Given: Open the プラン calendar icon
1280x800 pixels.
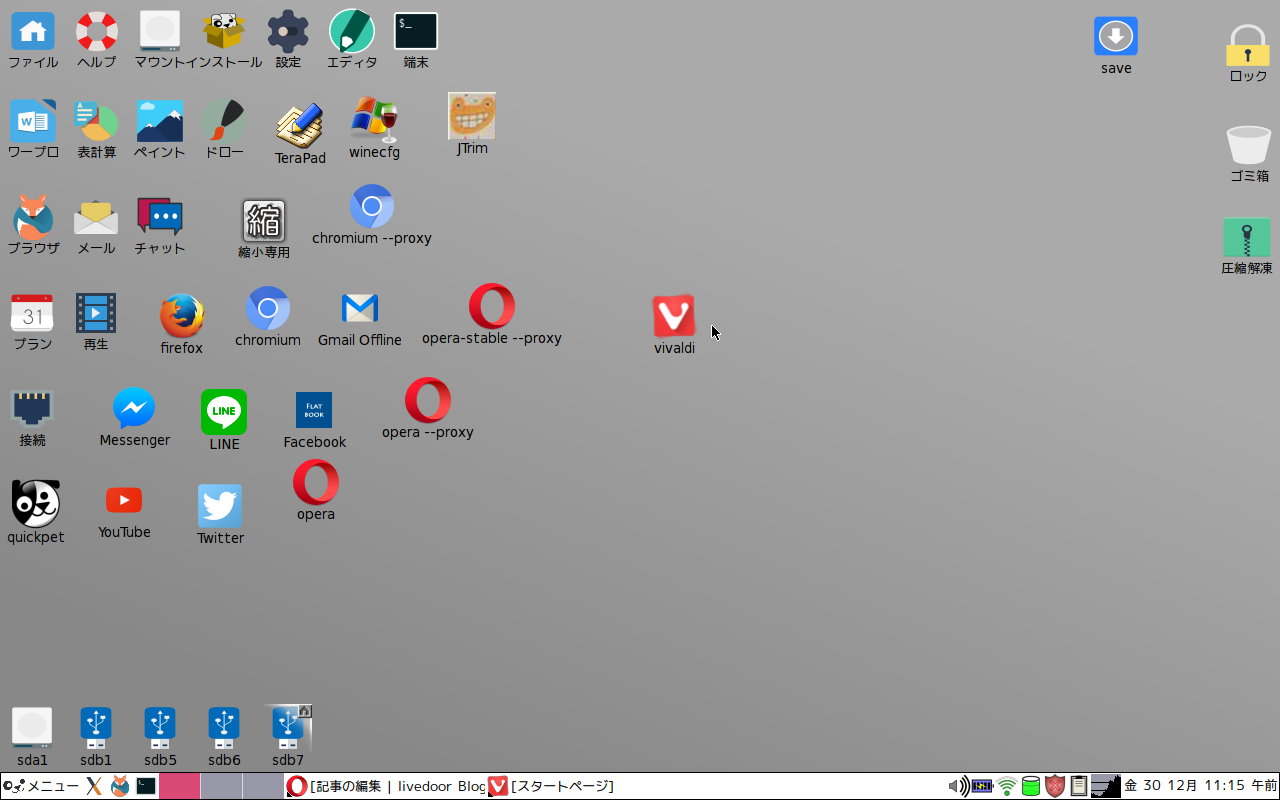Looking at the screenshot, I should point(33,313).
